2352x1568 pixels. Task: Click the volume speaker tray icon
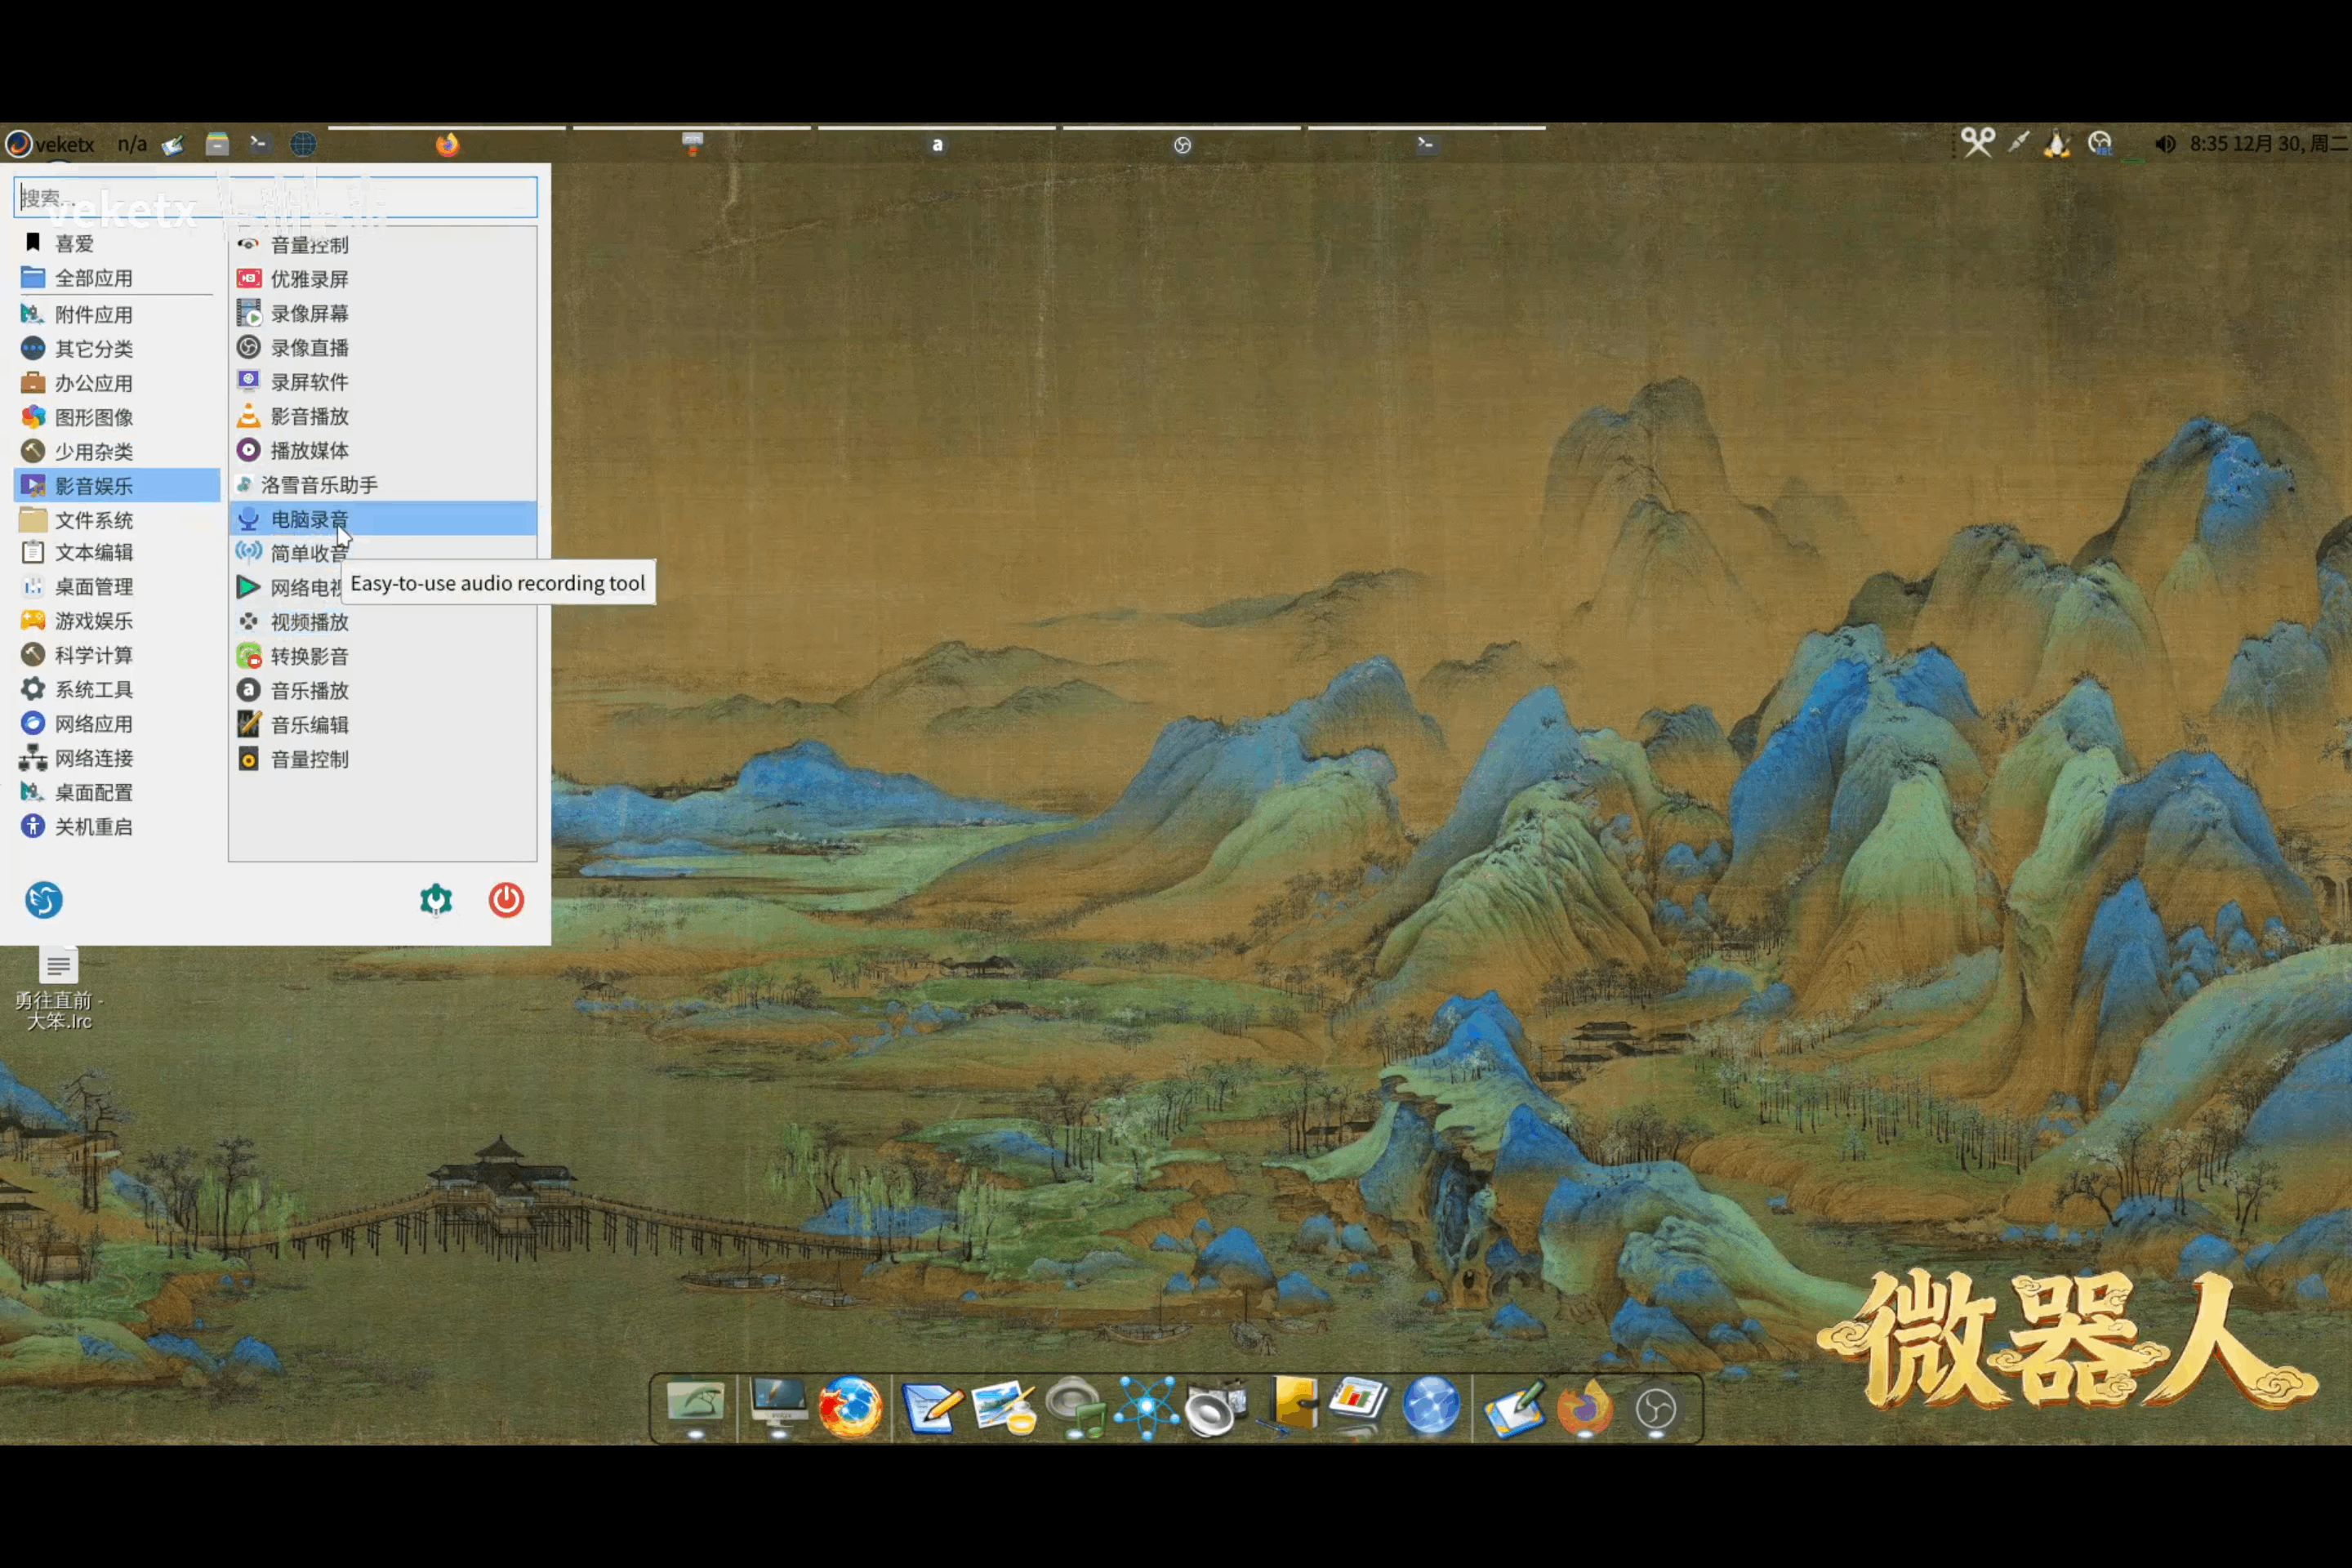(x=2164, y=144)
